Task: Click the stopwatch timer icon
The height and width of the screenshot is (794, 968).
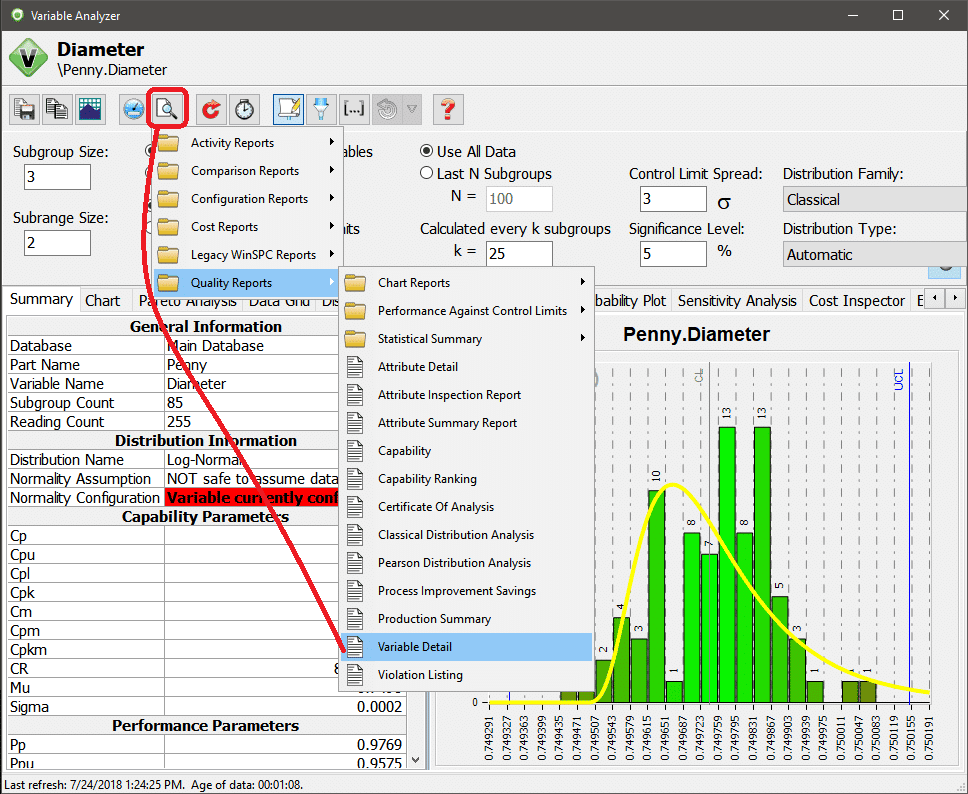Action: pyautogui.click(x=245, y=109)
